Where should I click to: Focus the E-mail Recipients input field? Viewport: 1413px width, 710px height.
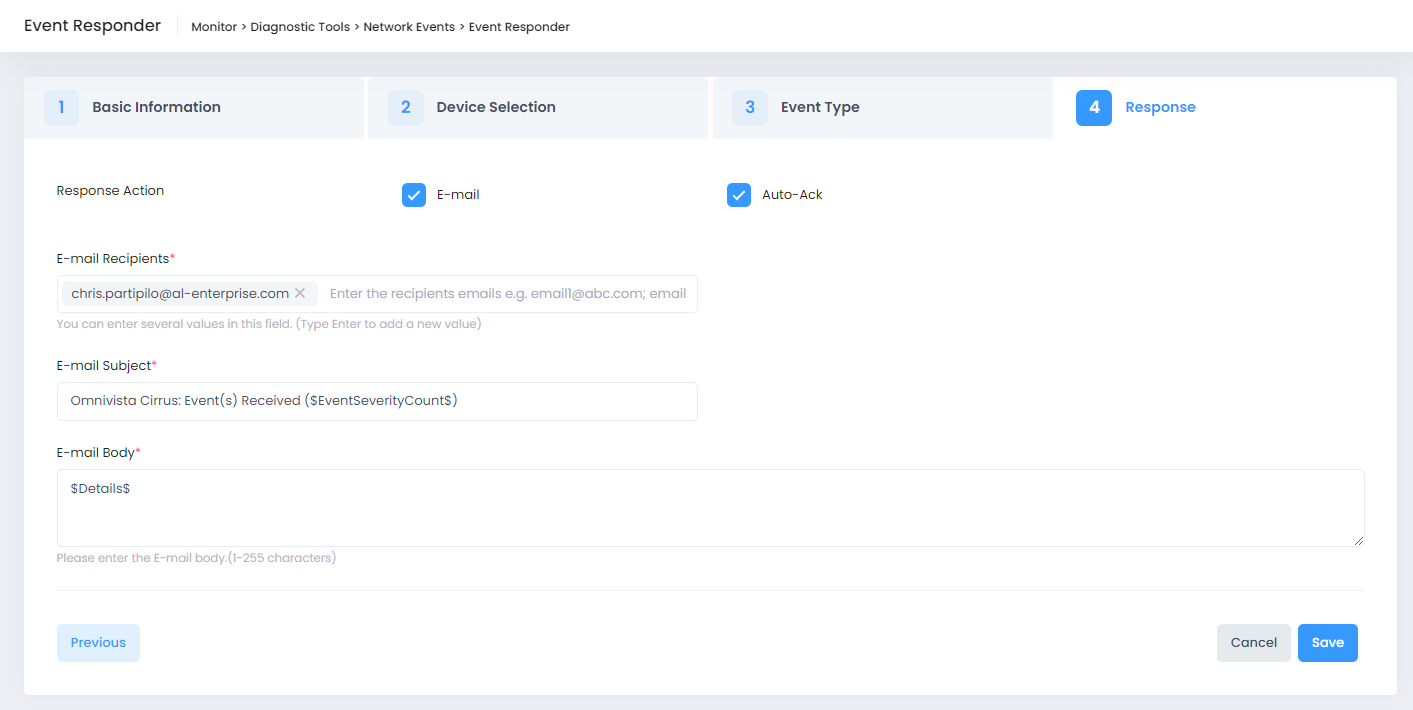click(x=507, y=294)
